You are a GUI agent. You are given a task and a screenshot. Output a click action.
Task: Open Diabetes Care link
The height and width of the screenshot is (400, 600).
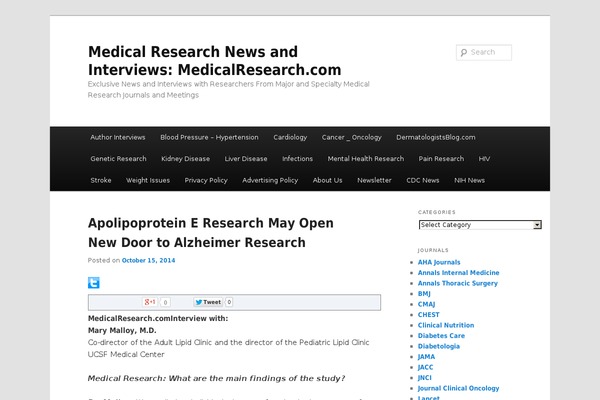pos(441,336)
